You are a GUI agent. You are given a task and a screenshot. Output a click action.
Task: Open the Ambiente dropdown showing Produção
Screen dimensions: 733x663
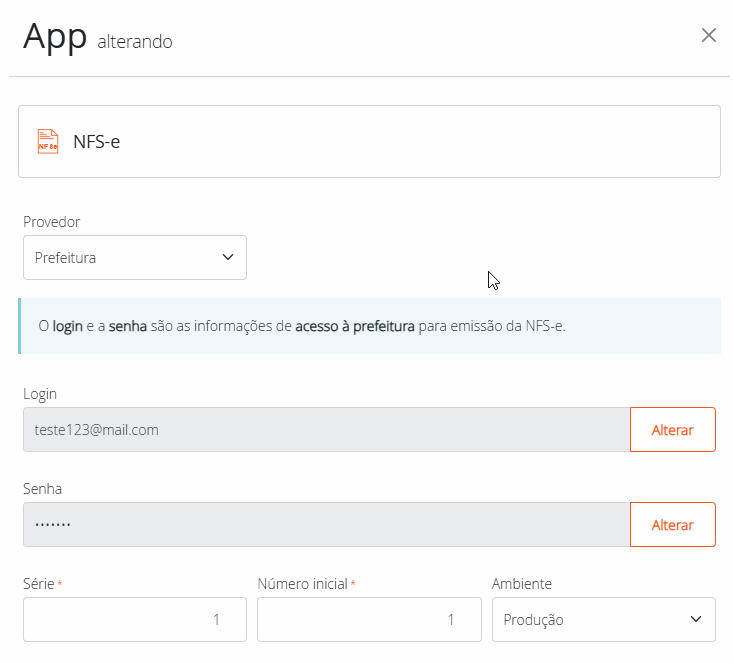click(604, 620)
